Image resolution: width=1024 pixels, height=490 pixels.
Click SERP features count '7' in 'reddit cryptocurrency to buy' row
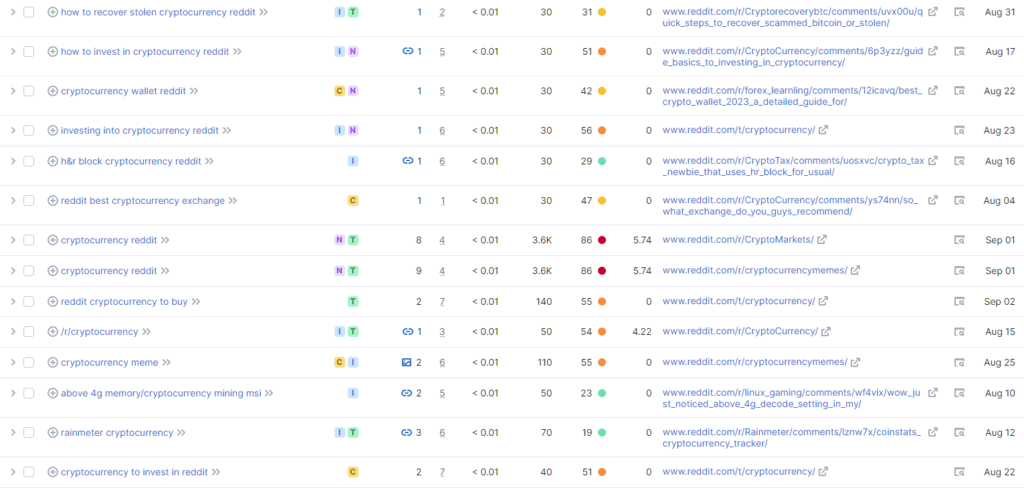point(442,301)
